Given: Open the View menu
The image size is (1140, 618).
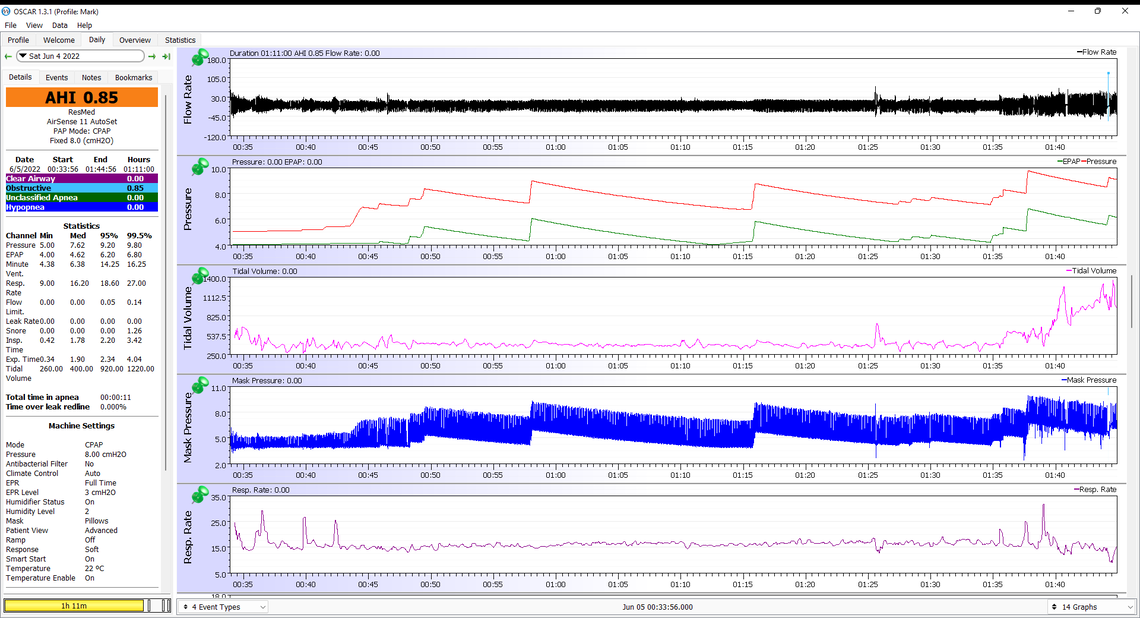Looking at the screenshot, I should point(34,25).
